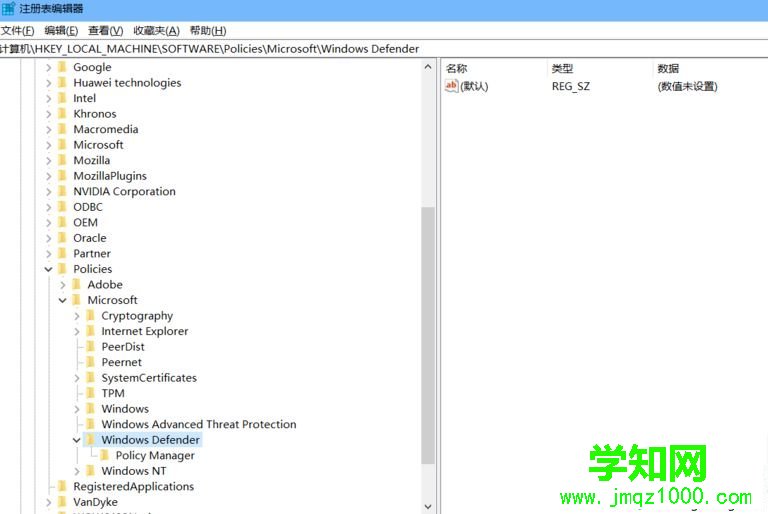Click the NVIDIA Corporation folder icon
This screenshot has width=768, height=514.
[62, 191]
